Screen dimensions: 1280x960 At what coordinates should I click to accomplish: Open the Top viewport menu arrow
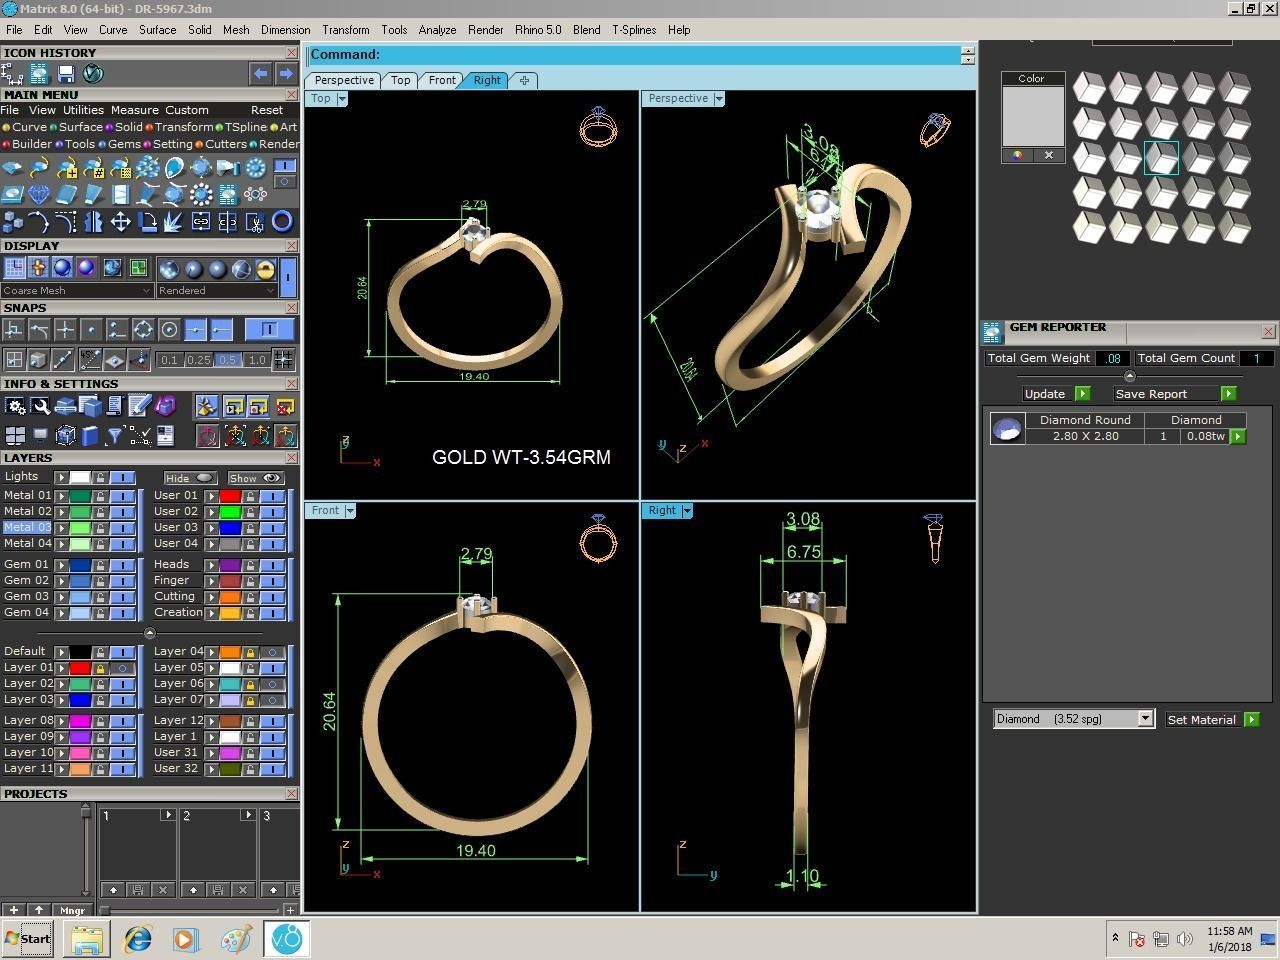pos(342,99)
